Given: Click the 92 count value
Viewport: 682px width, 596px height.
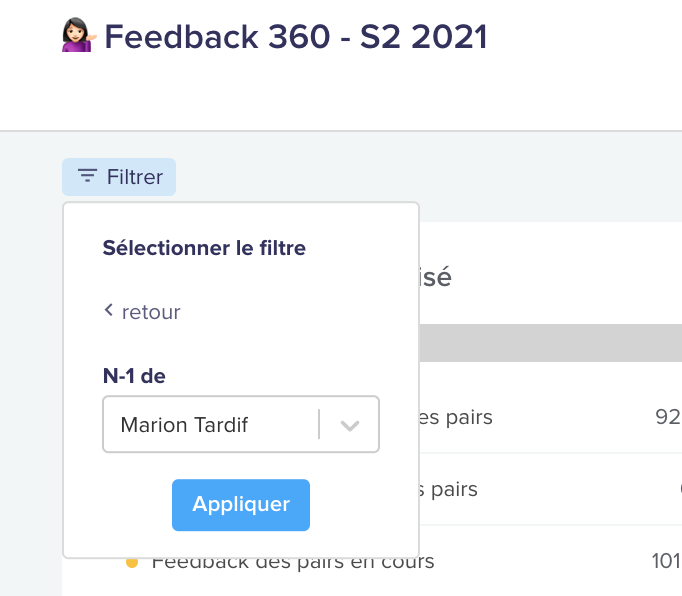Looking at the screenshot, I should tap(668, 417).
